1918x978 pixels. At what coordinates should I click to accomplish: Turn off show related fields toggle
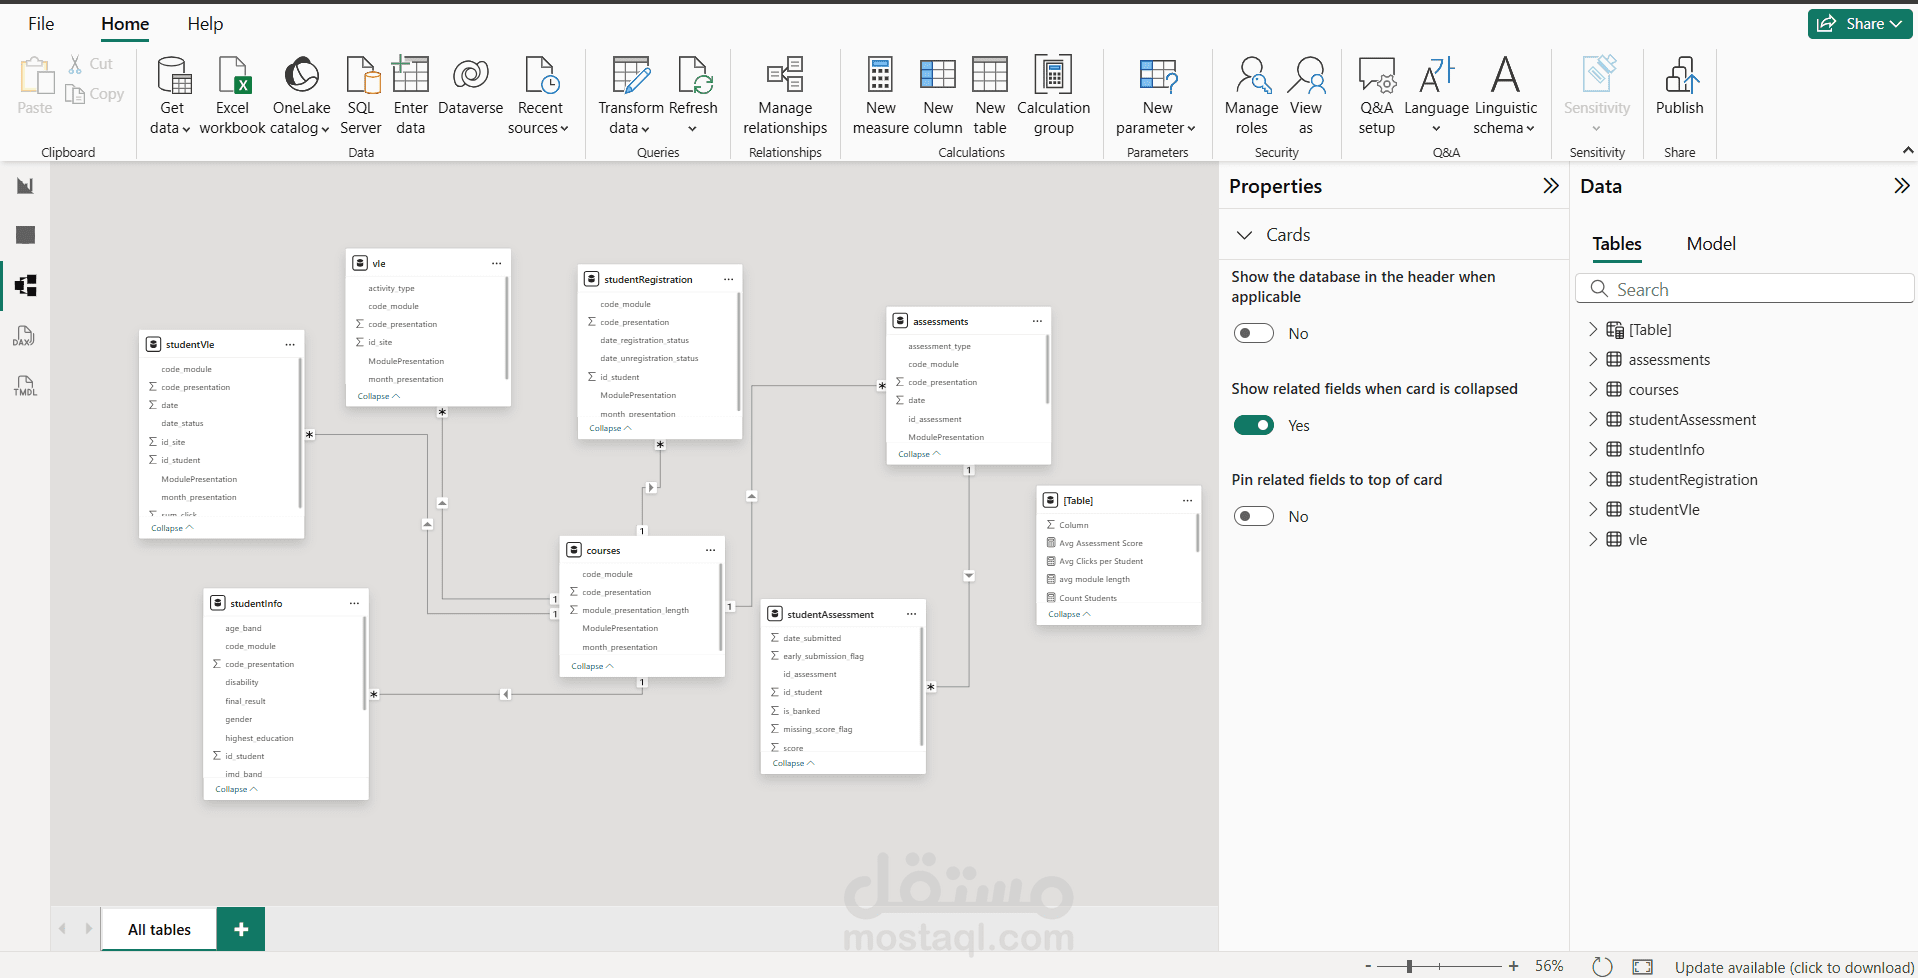pyautogui.click(x=1254, y=425)
